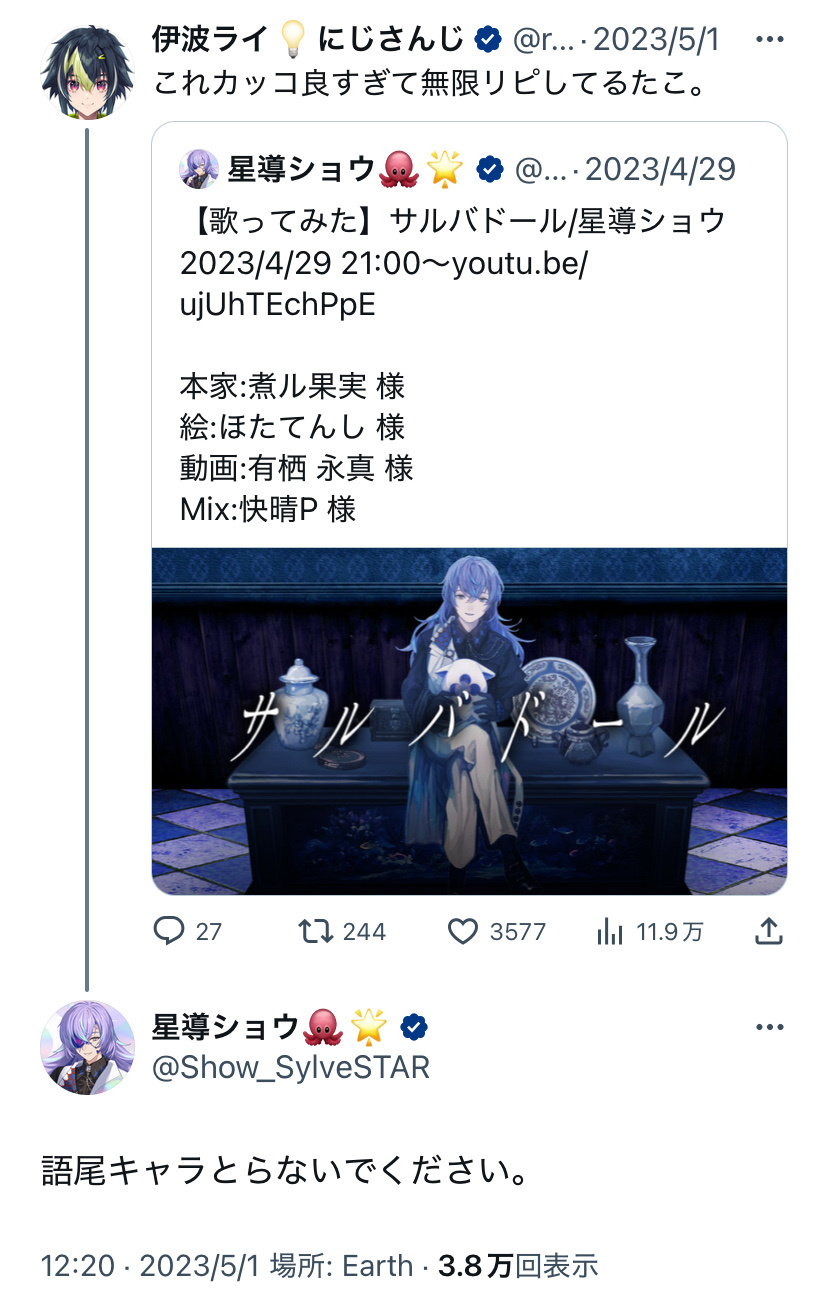828x1306 pixels.
Task: Like the tweet with 3577 hearts
Action: [x=463, y=931]
